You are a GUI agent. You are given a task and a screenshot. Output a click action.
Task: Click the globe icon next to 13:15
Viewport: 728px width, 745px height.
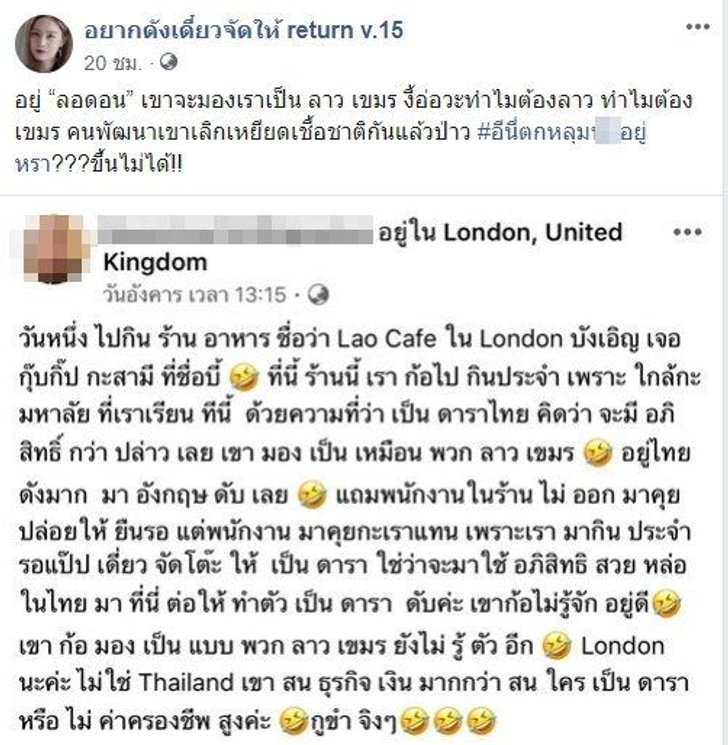(318, 295)
